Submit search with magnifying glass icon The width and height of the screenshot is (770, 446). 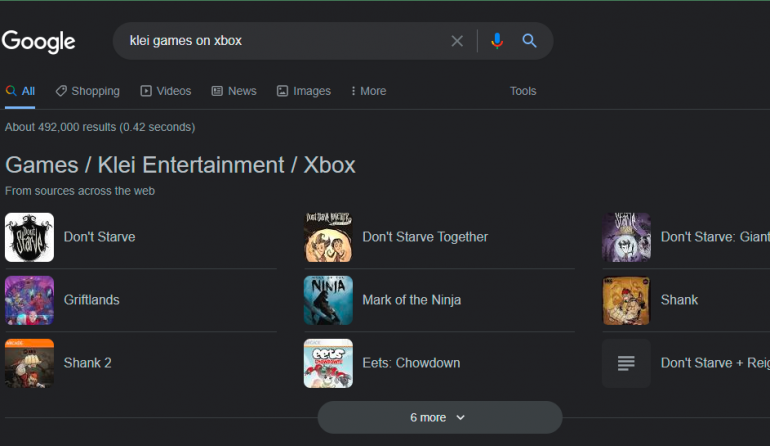click(x=529, y=41)
